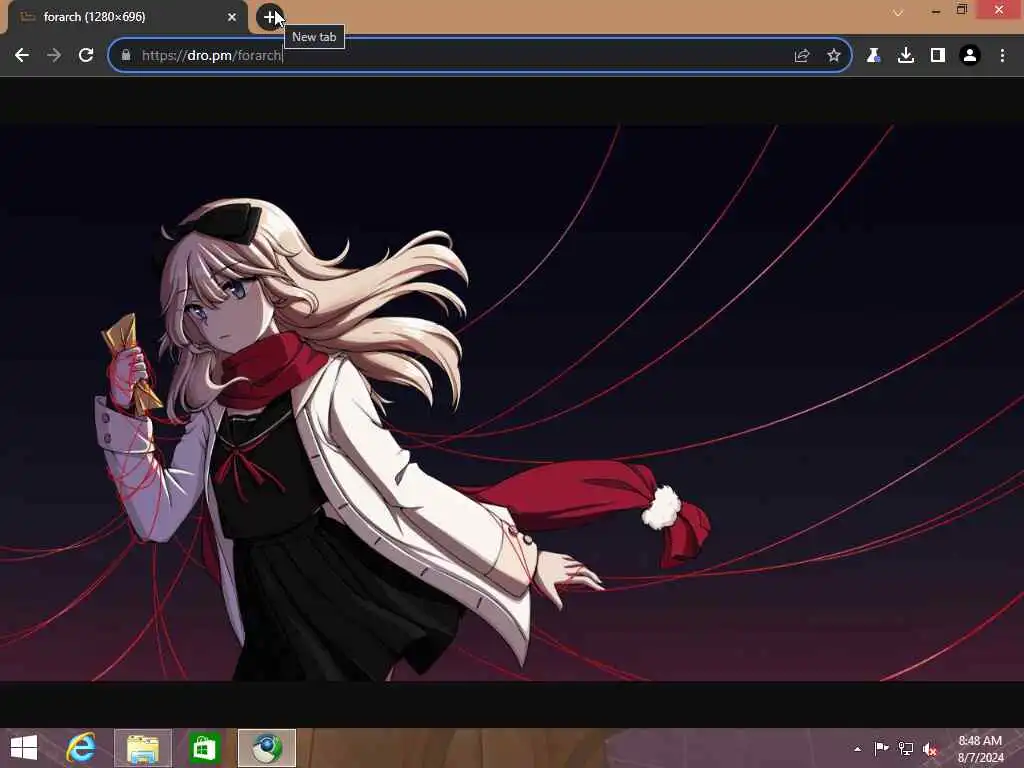Screen dimensions: 1024x768
Task: Toggle the browser side panel
Action: (x=938, y=56)
